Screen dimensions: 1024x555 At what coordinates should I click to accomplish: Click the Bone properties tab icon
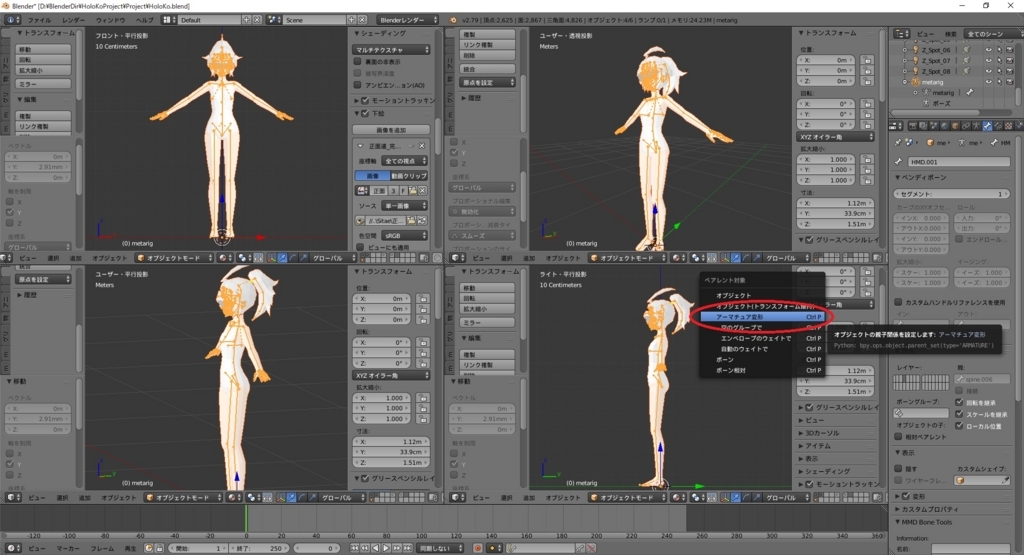[x=987, y=126]
